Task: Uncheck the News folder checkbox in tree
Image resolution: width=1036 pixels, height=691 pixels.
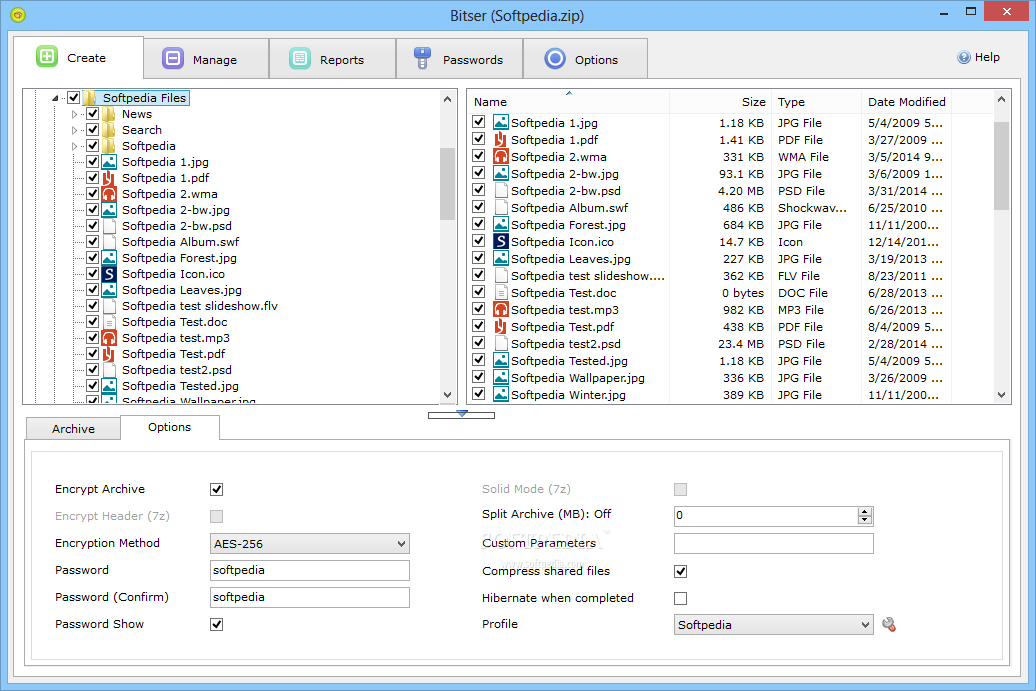Action: 92,114
